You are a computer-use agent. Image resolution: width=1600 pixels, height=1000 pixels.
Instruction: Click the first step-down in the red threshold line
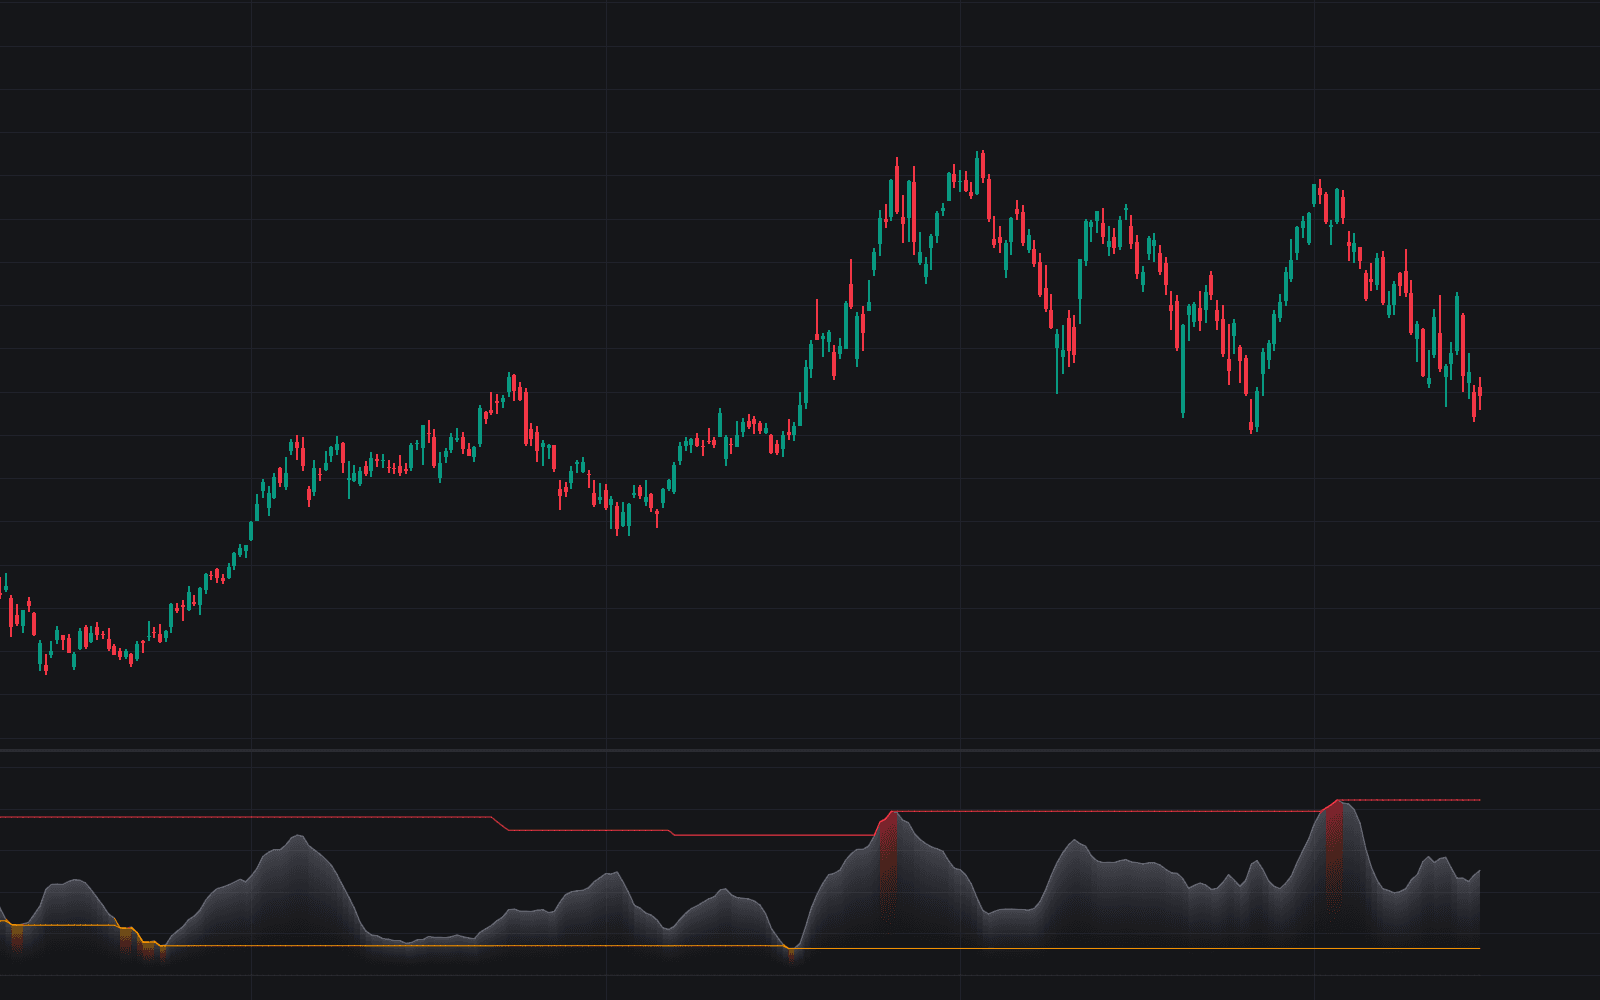[x=501, y=824]
